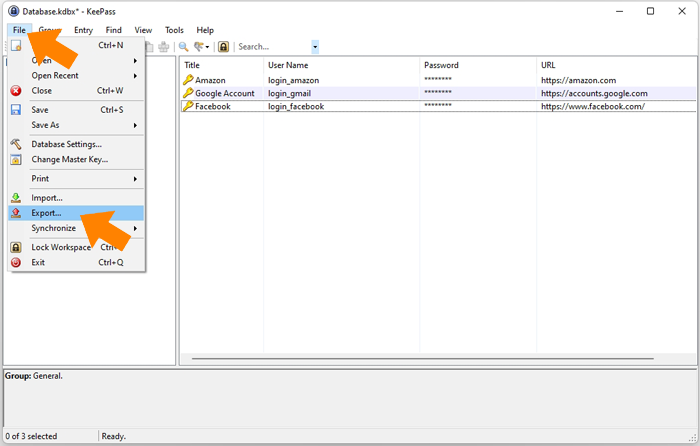Viewport: 700px width, 446px height.
Task: Click Exit in the File menu
Action: (38, 262)
